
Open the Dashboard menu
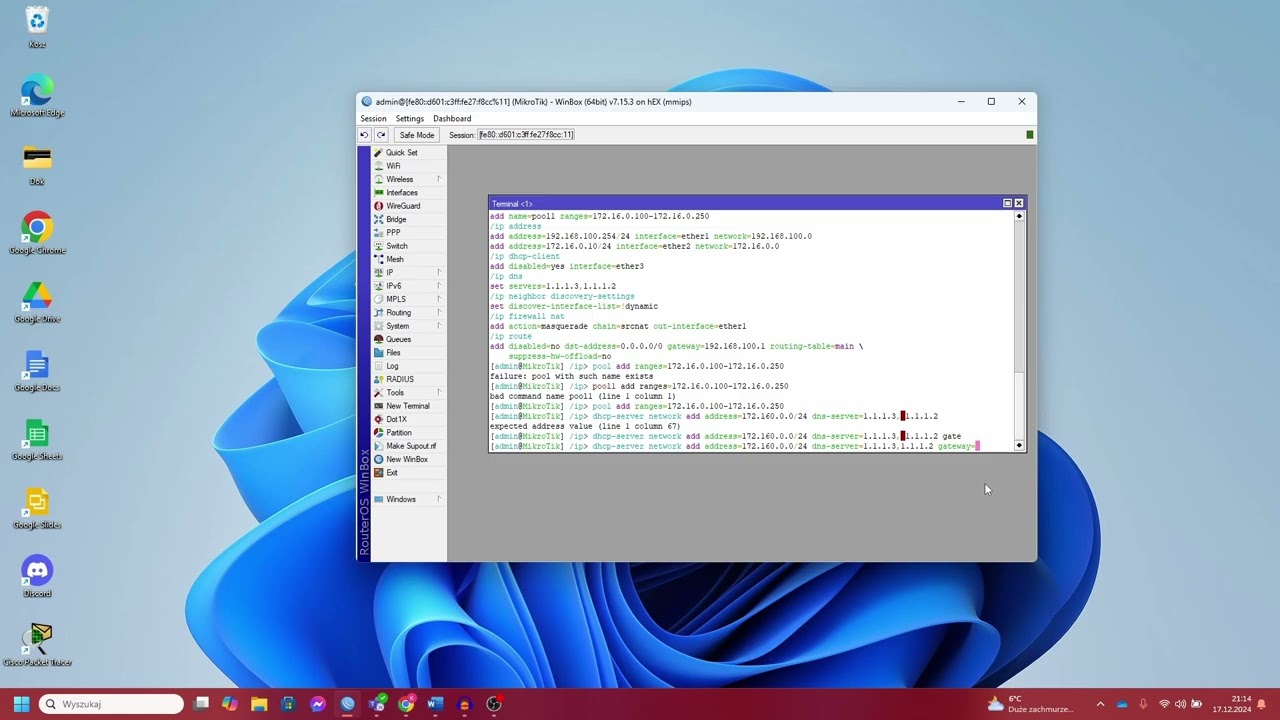coord(452,119)
